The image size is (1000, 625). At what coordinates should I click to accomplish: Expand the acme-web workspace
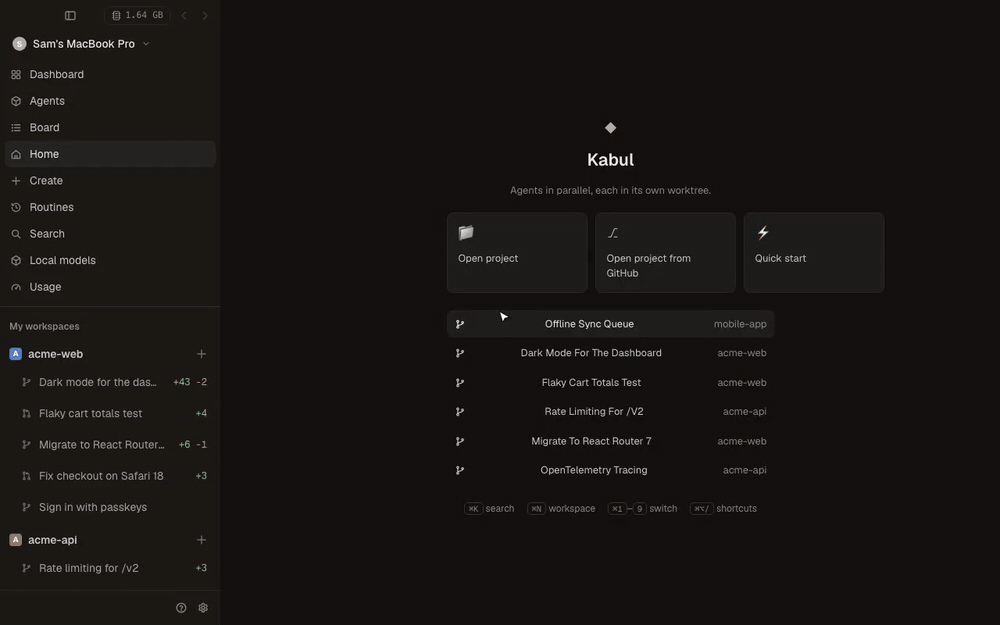coord(55,354)
